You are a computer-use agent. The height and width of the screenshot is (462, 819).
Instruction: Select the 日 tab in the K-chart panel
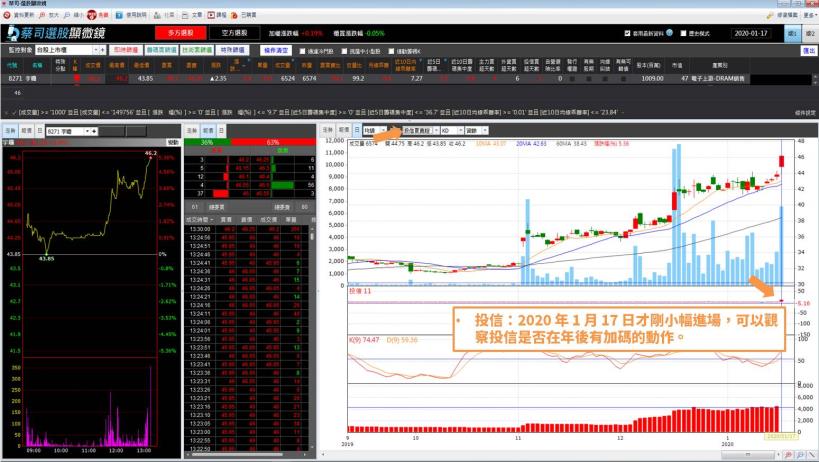357,130
